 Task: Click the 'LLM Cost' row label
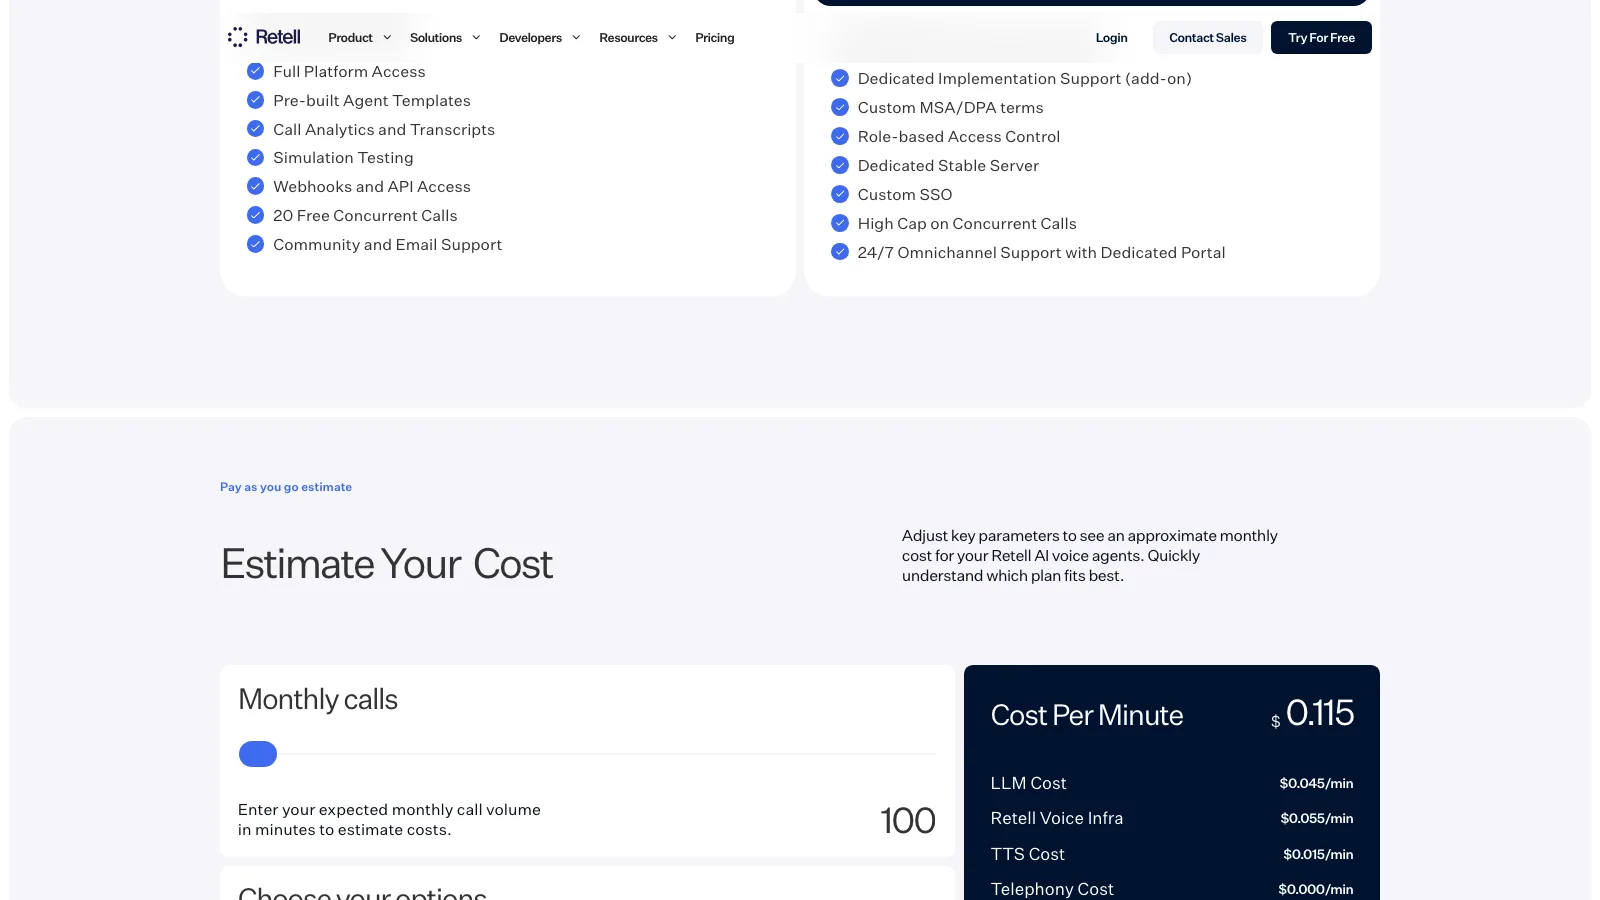click(x=1028, y=783)
